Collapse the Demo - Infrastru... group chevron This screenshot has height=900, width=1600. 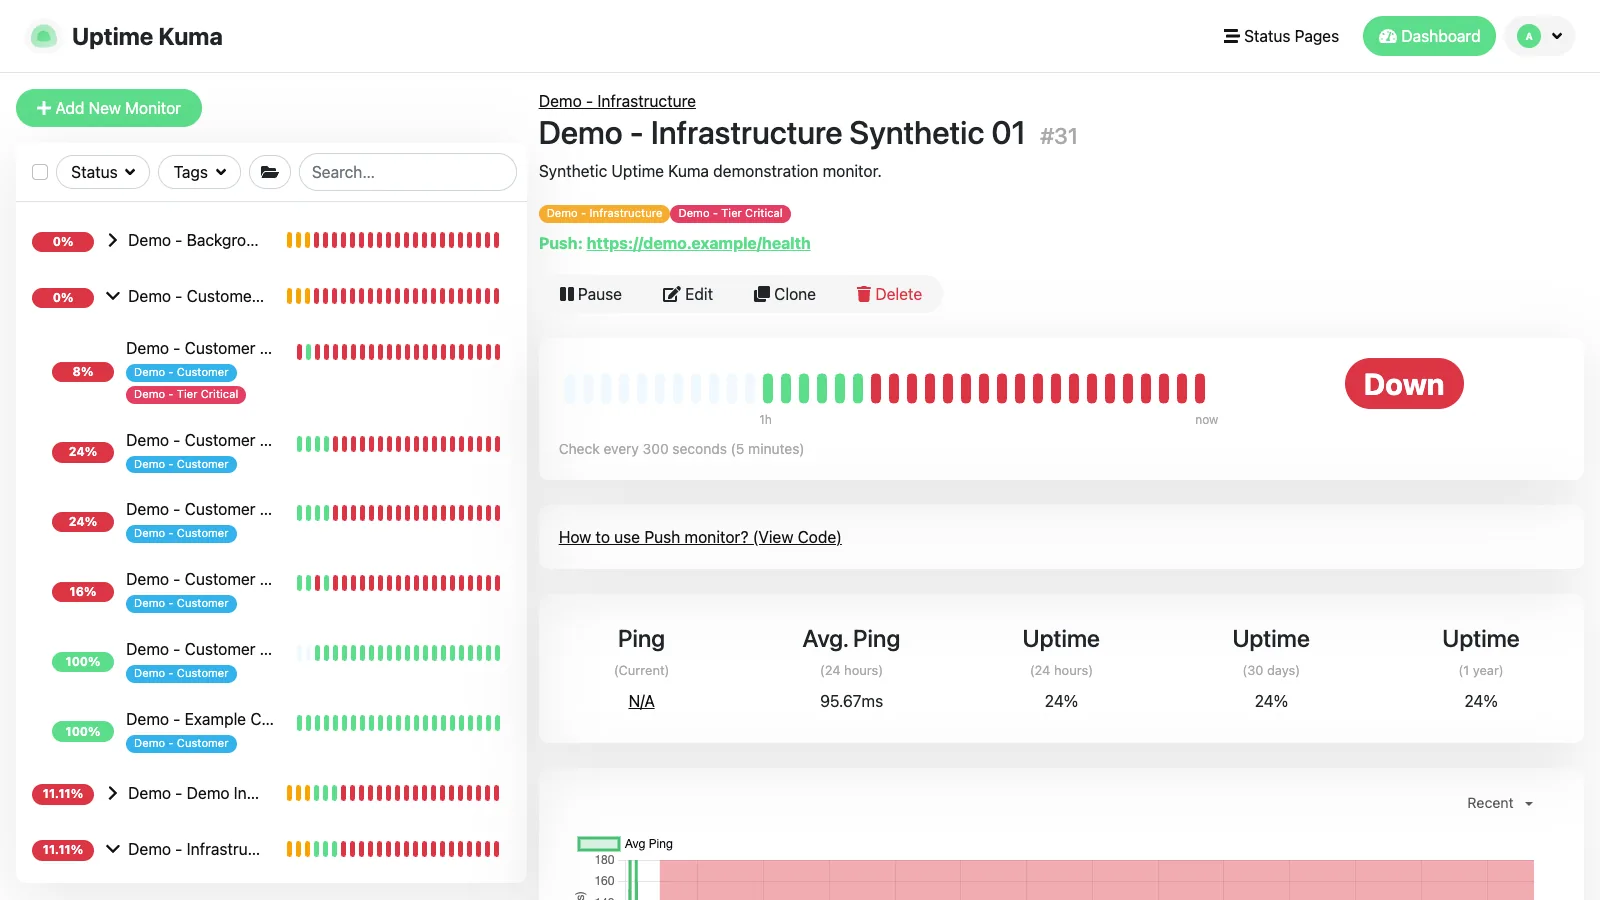point(113,849)
